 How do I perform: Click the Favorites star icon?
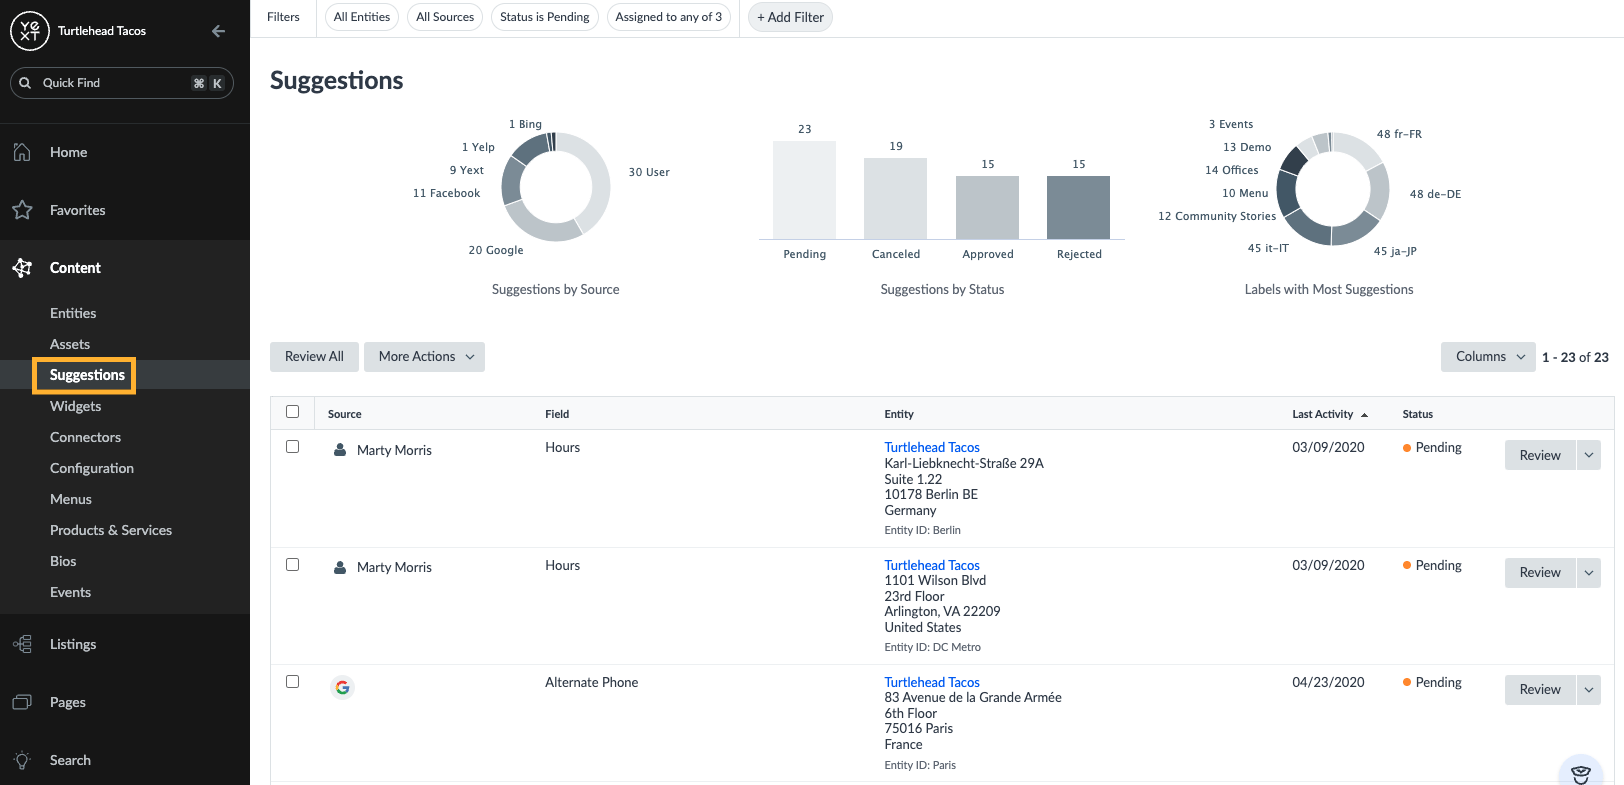click(x=22, y=210)
